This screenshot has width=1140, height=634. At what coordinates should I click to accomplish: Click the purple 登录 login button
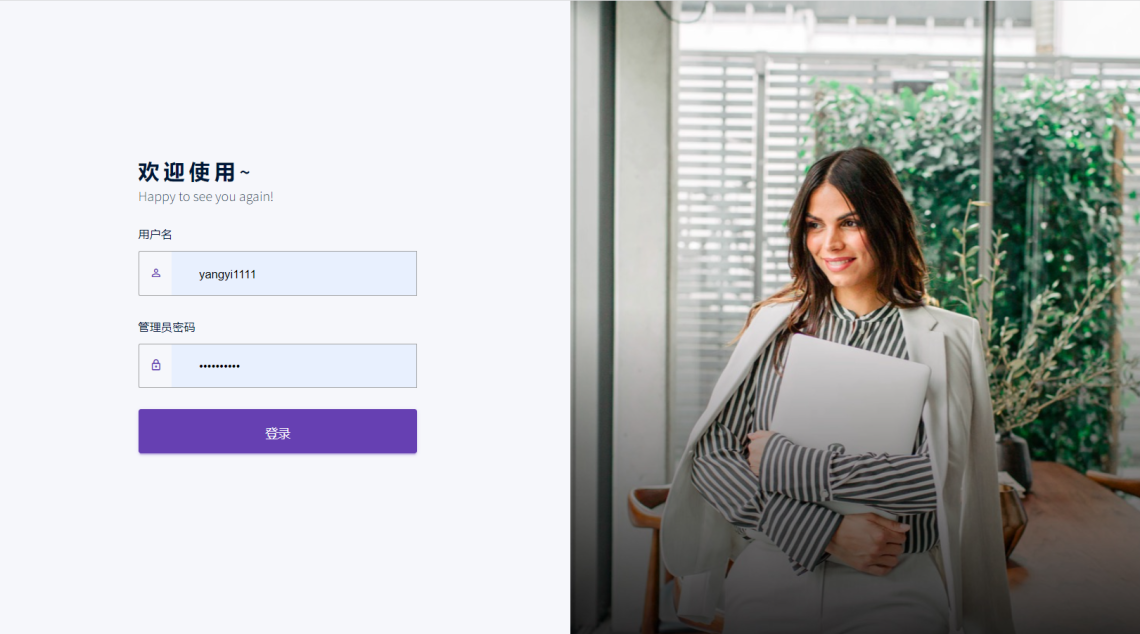[x=278, y=431]
